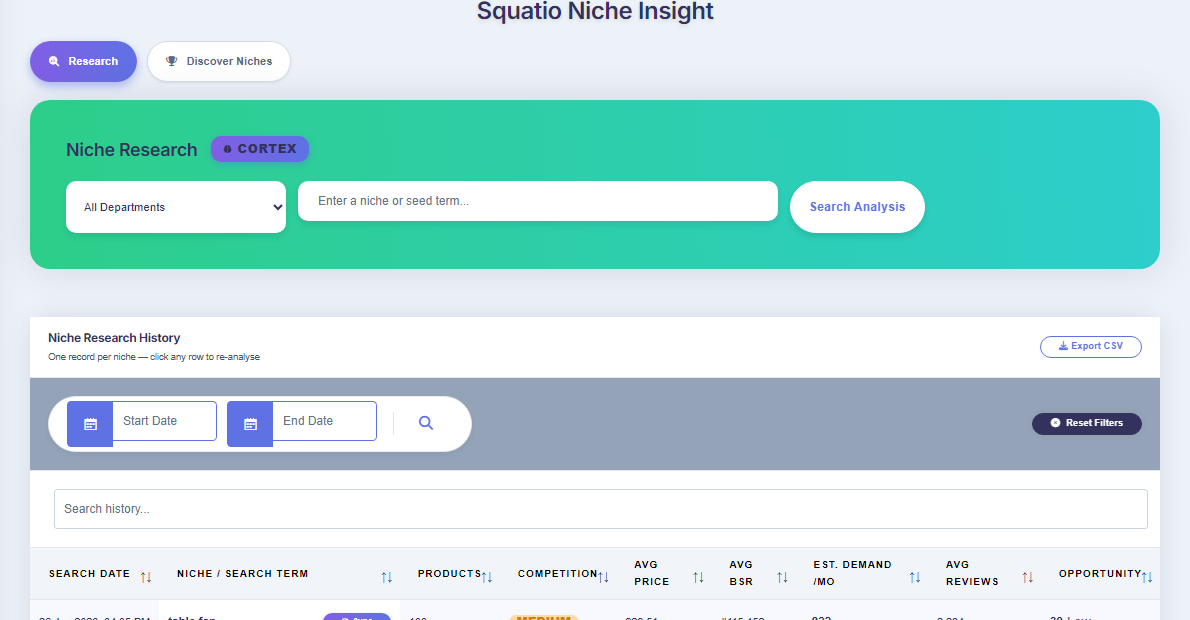The width and height of the screenshot is (1190, 620).
Task: Click the COMPETITION column header text
Action: [x=558, y=574]
